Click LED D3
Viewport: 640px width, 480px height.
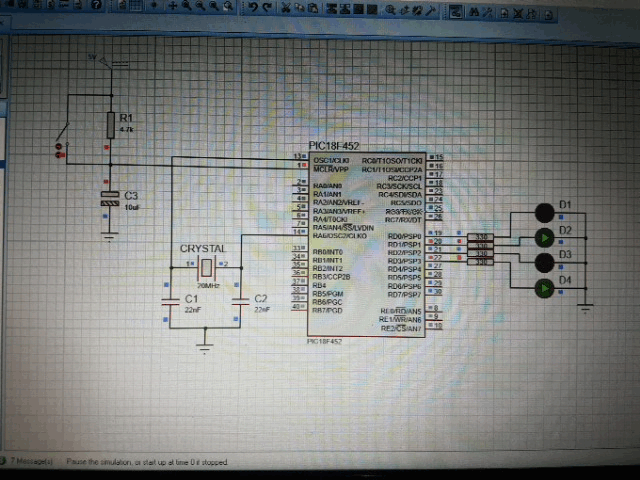[x=544, y=263]
